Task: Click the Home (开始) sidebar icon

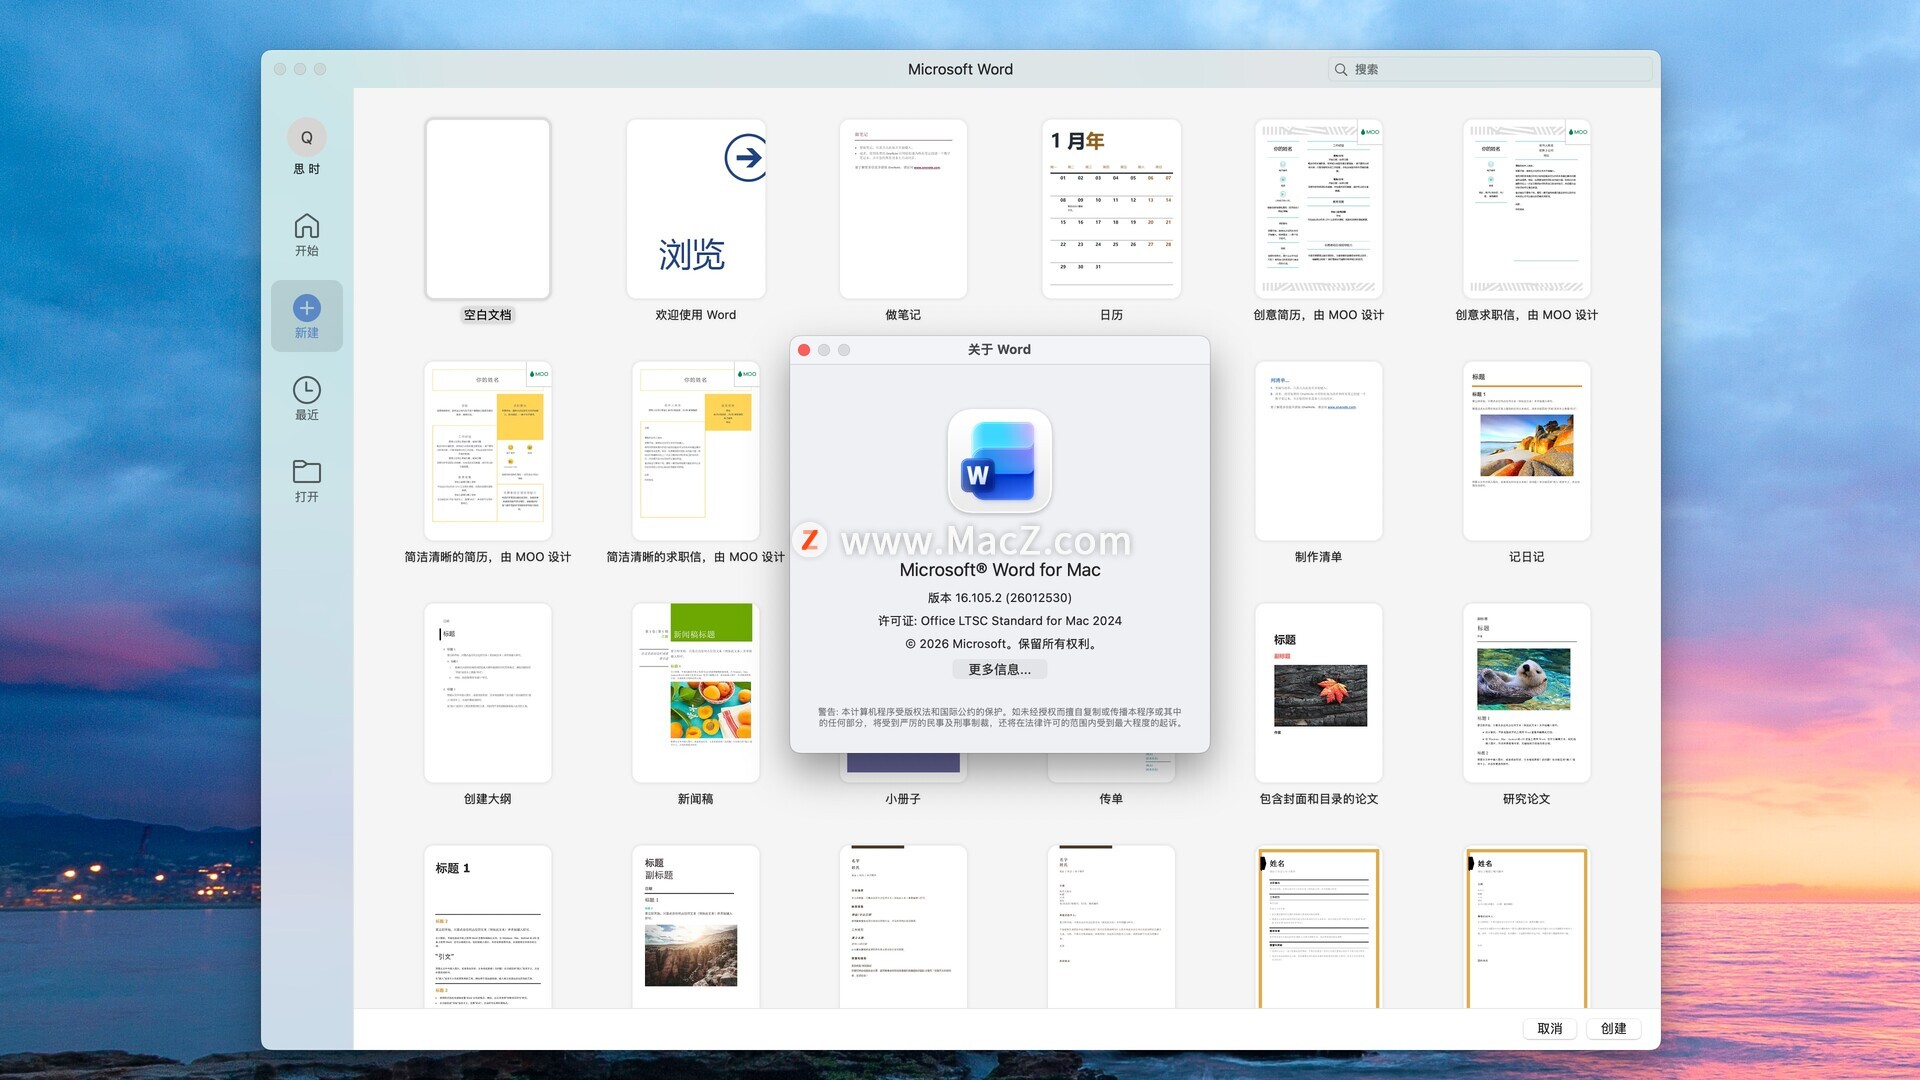Action: click(306, 227)
